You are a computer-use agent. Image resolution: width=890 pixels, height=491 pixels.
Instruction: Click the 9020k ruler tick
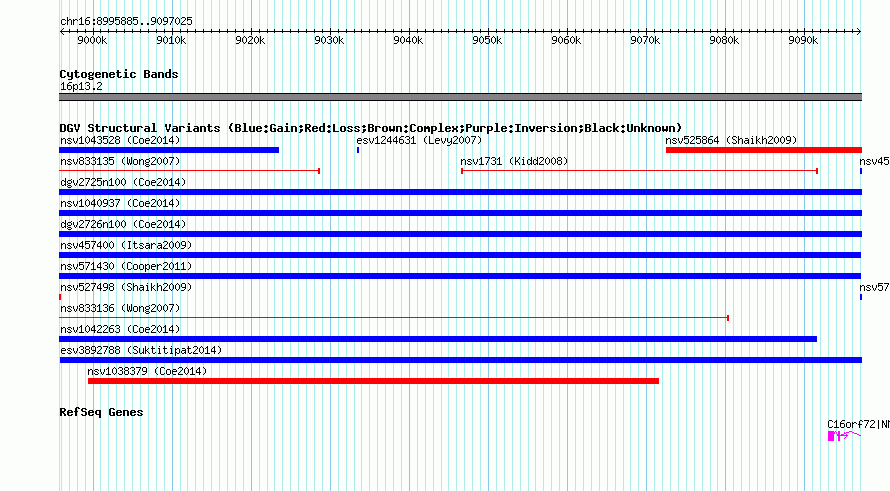tap(250, 40)
